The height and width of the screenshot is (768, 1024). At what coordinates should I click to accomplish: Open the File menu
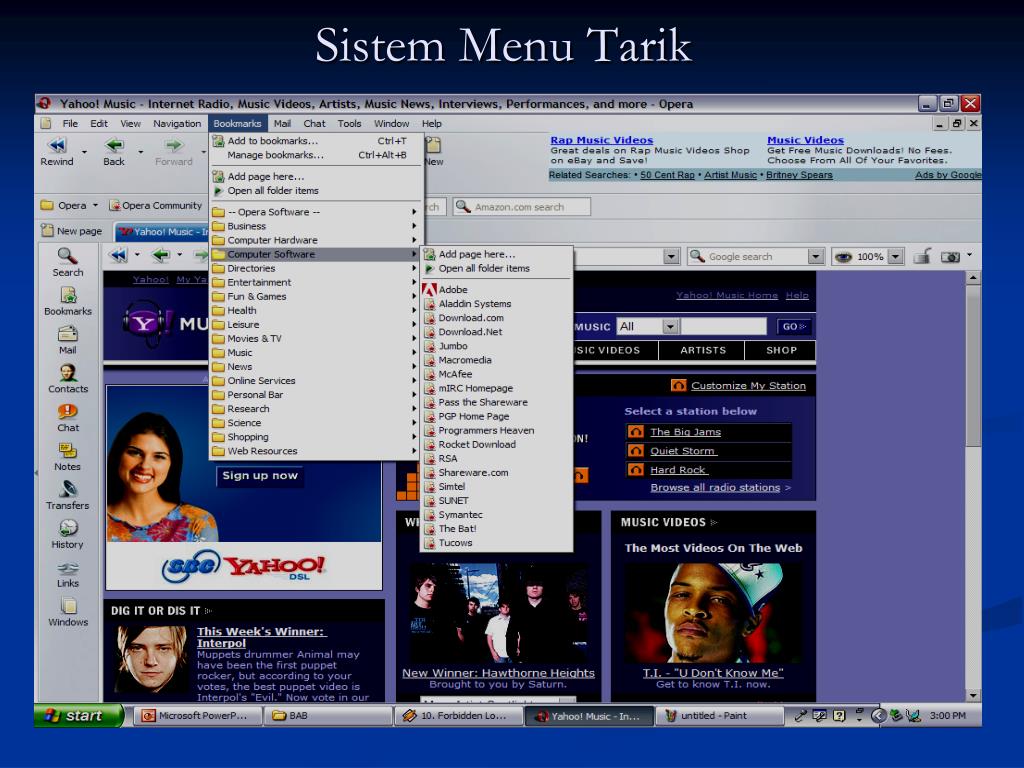pos(70,123)
